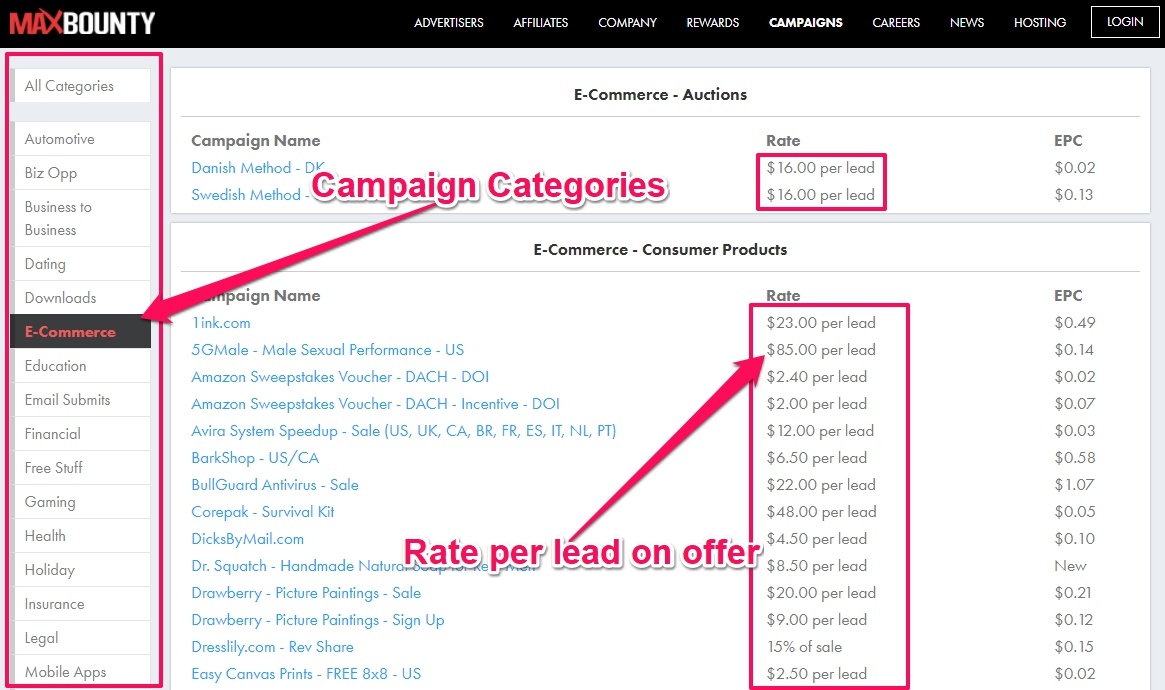Open the DicksByMail.com campaign
The image size is (1165, 690).
point(247,539)
